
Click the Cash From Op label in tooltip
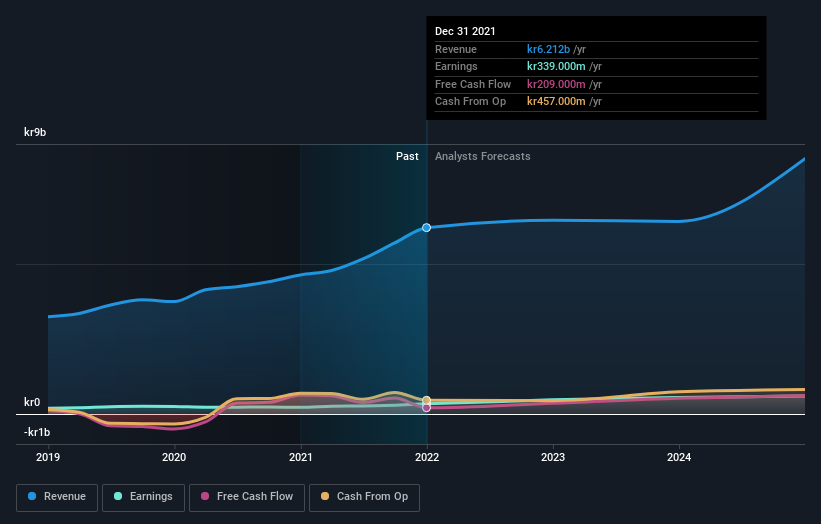470,102
